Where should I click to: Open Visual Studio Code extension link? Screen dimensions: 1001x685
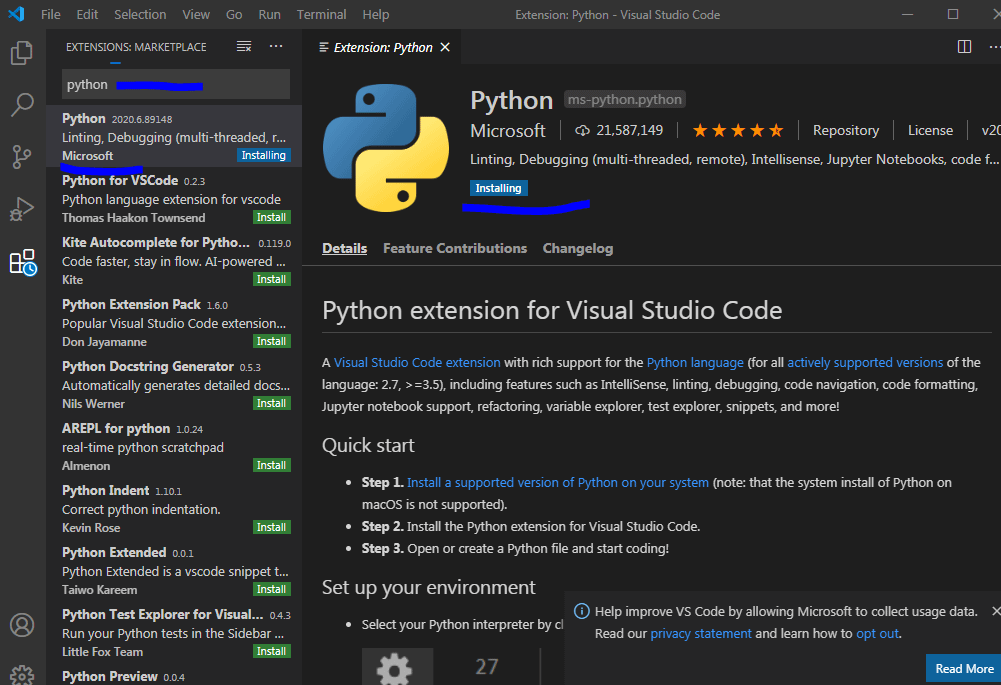417,363
